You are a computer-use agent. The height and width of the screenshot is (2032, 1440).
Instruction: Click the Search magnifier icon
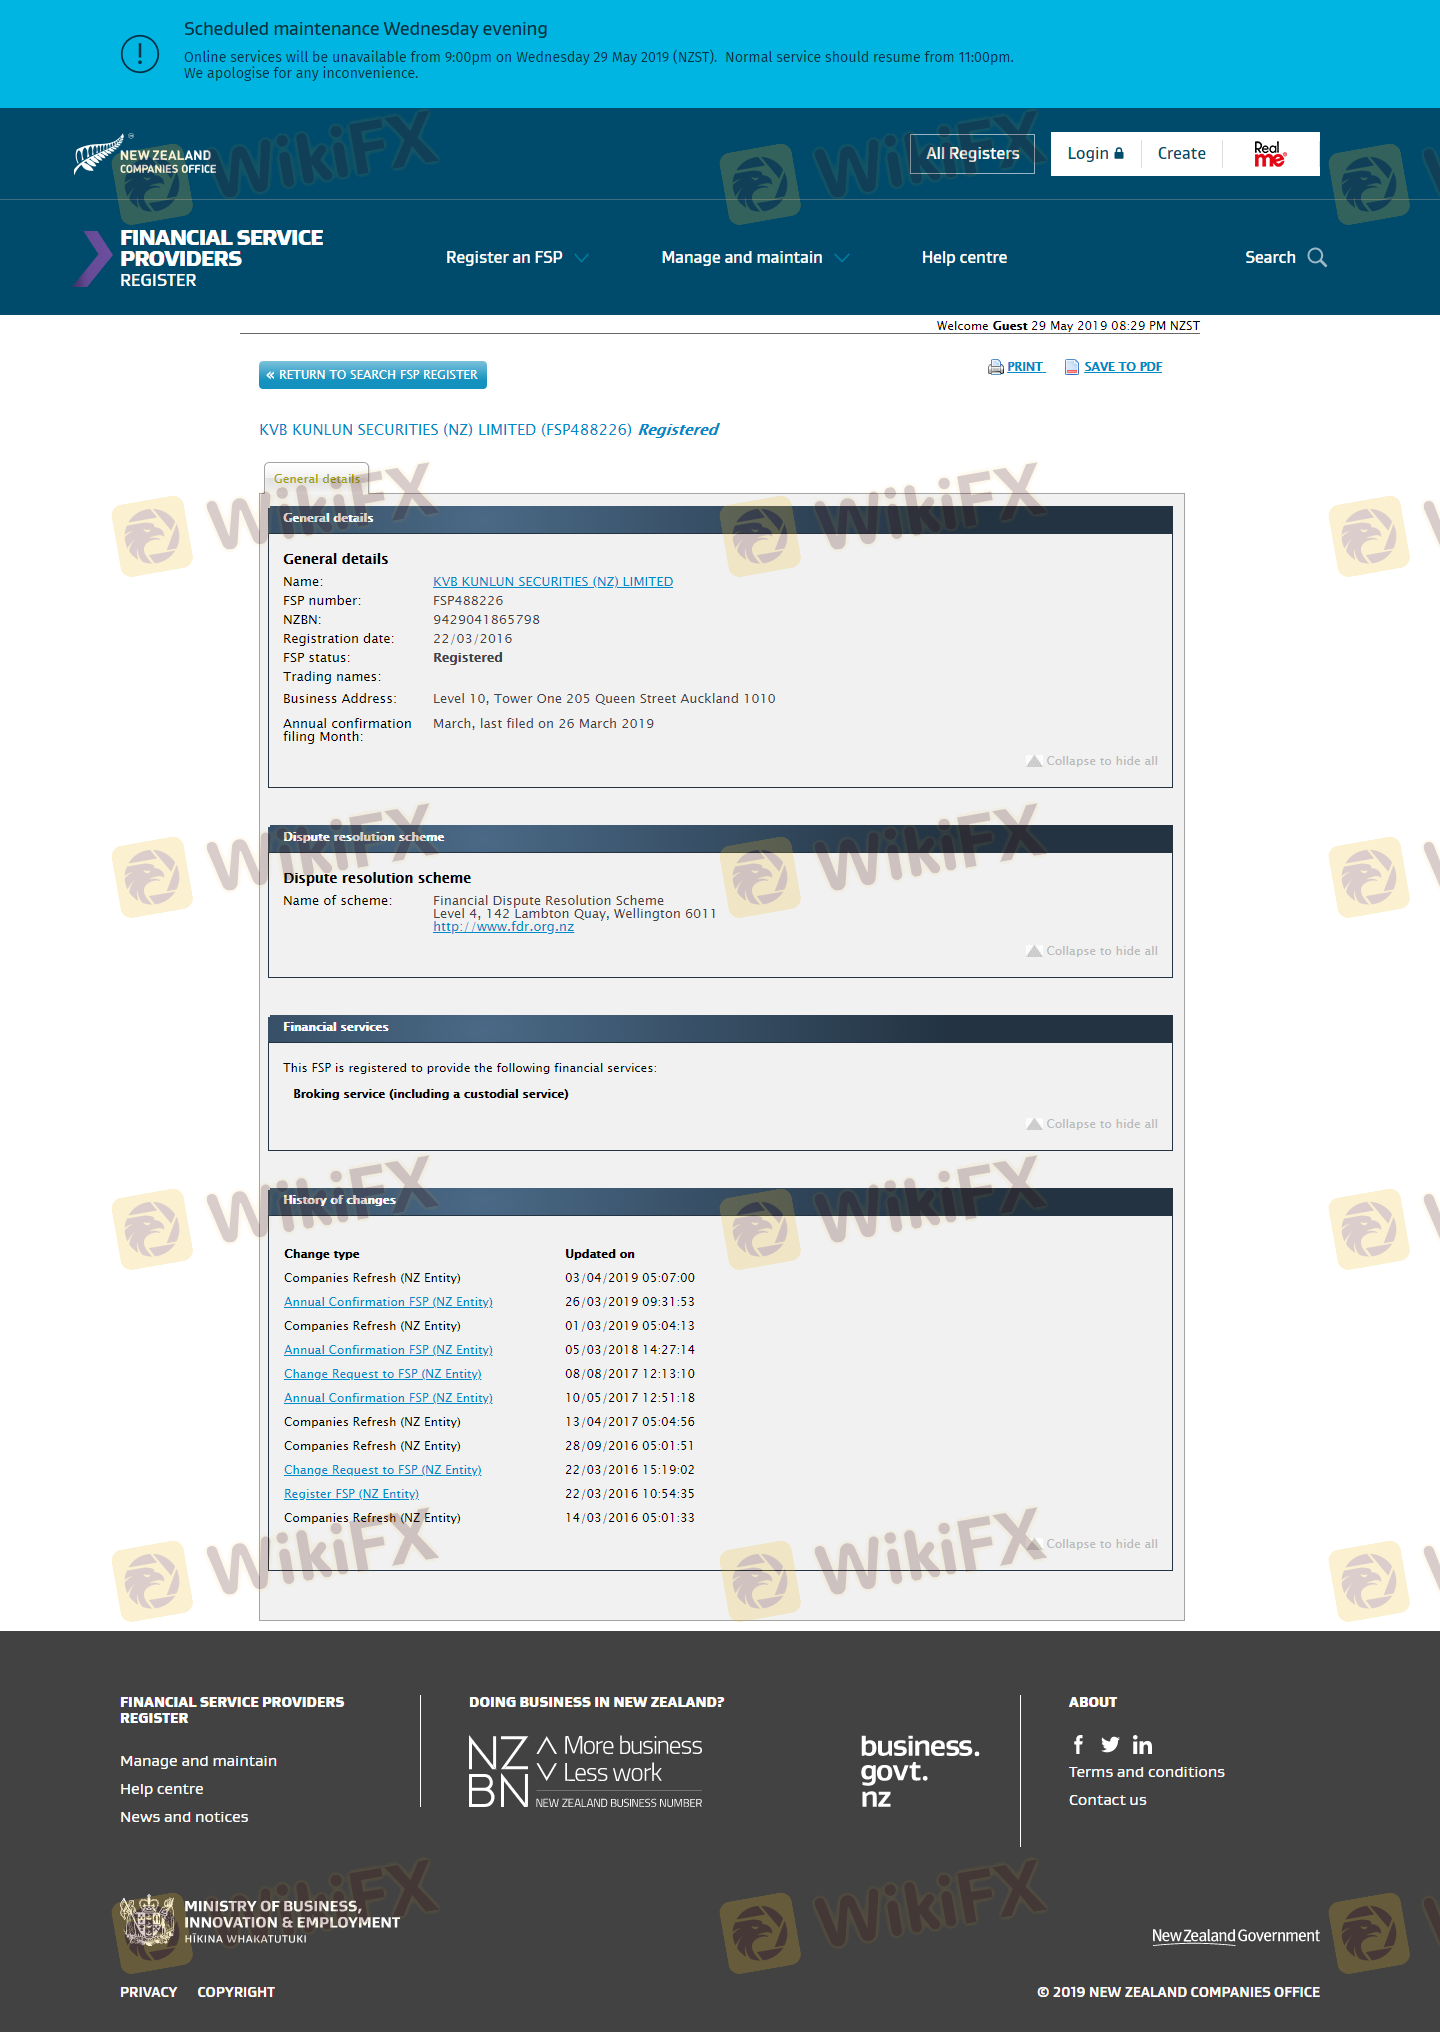point(1317,257)
